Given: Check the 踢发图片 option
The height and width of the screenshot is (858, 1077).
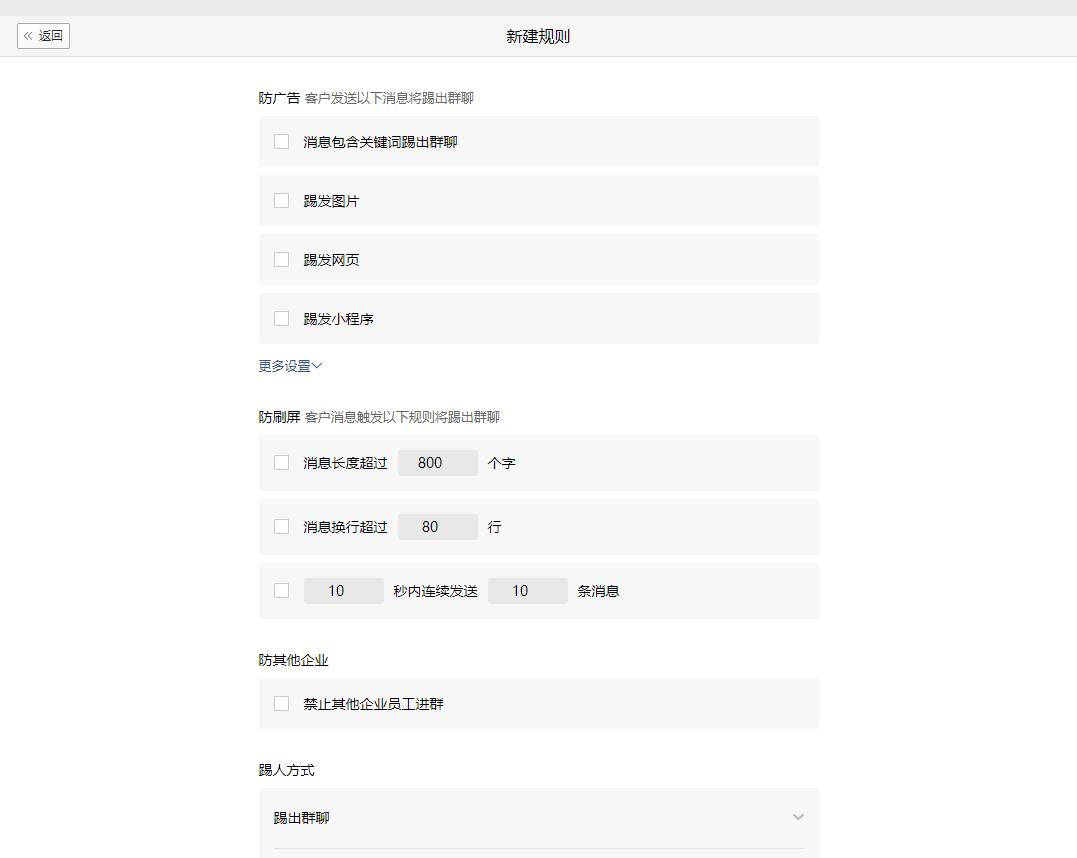Looking at the screenshot, I should coord(281,200).
